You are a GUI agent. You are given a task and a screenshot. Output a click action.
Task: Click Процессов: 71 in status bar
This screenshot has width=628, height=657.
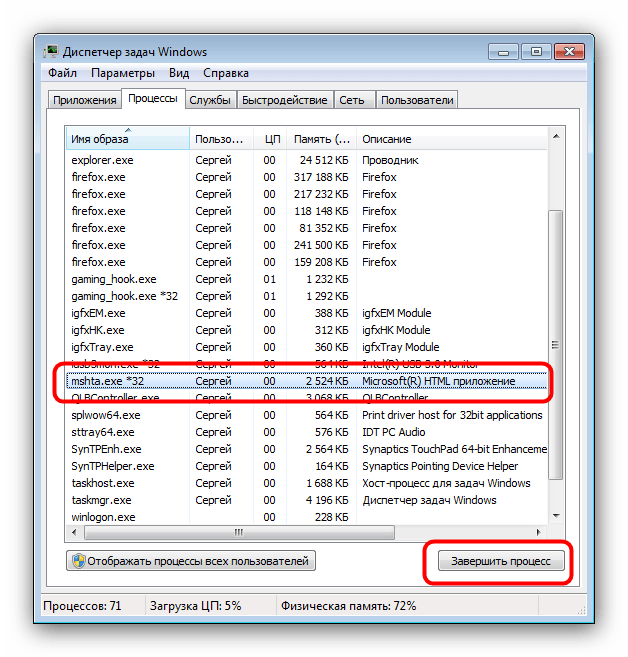point(82,606)
